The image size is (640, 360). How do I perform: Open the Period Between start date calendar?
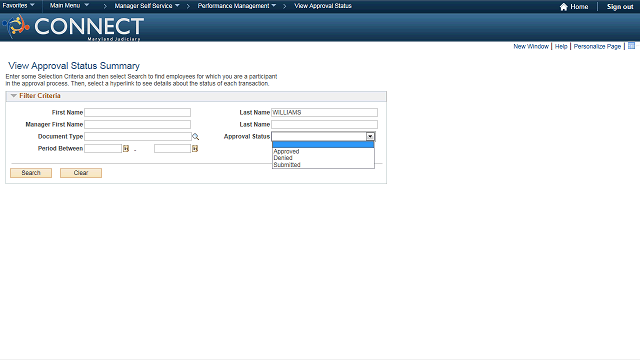126,149
